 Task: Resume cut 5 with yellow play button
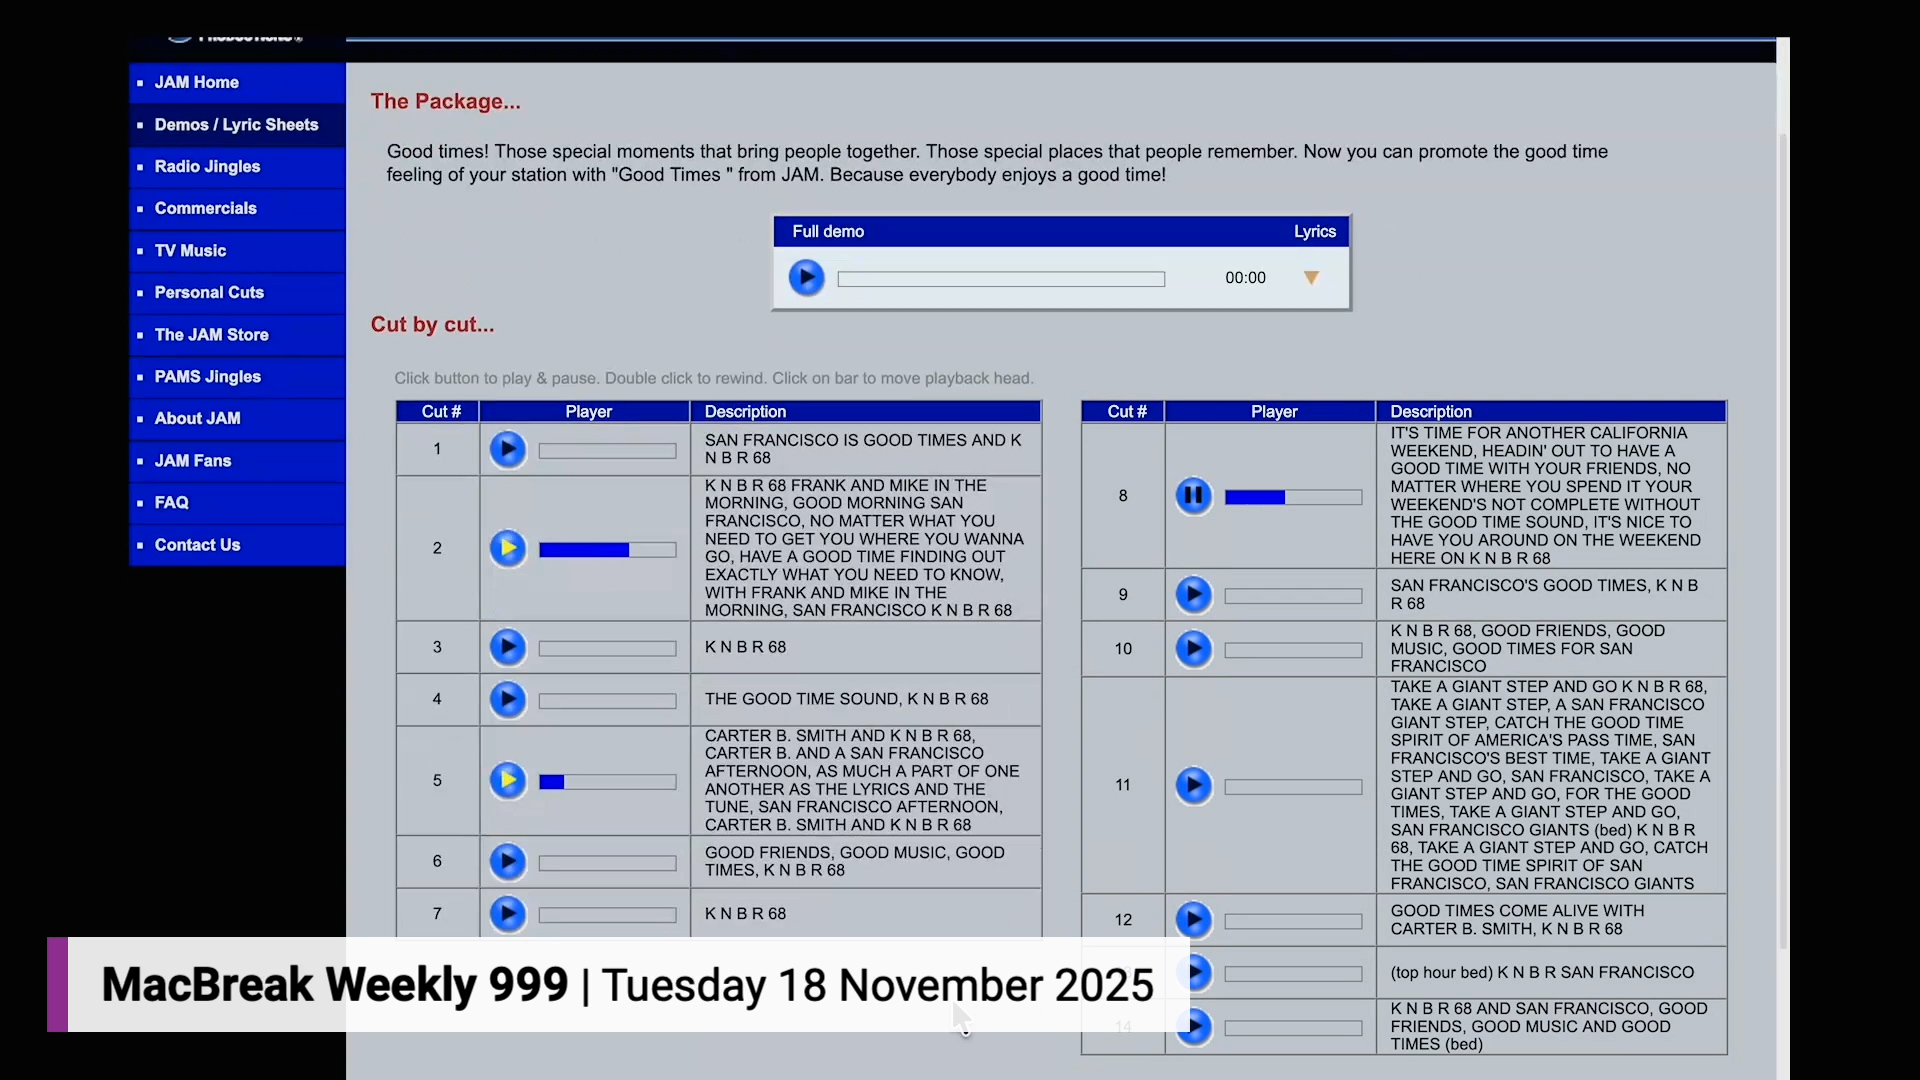pos(508,780)
